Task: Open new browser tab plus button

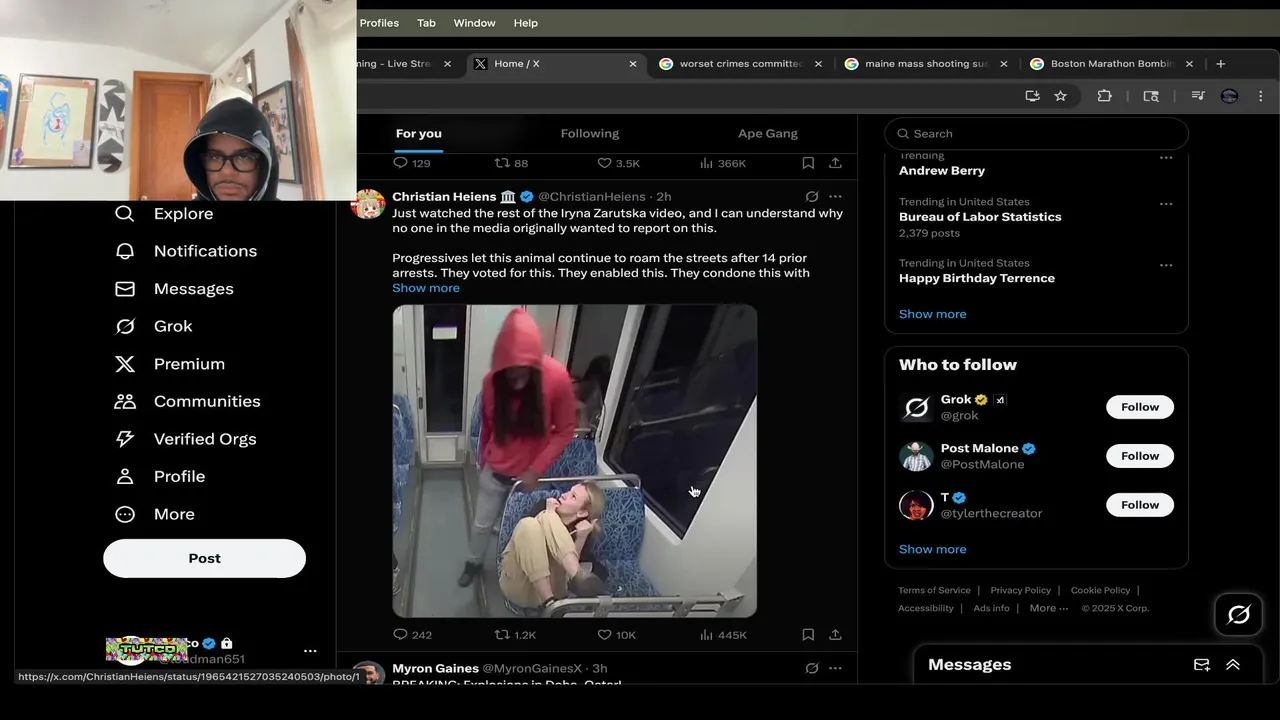Action: [1220, 64]
